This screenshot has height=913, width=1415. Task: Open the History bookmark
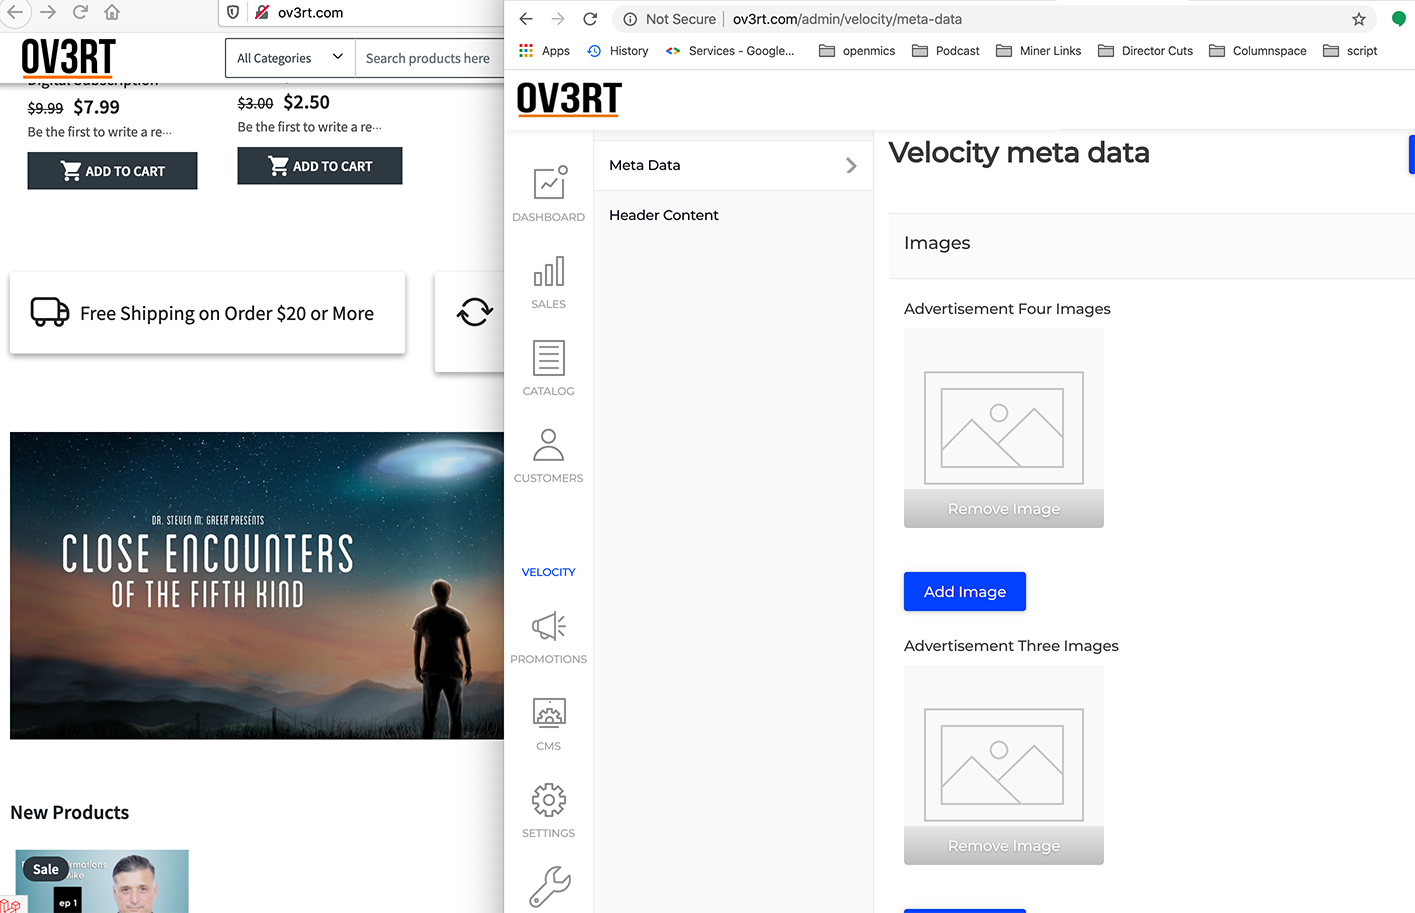pos(618,51)
